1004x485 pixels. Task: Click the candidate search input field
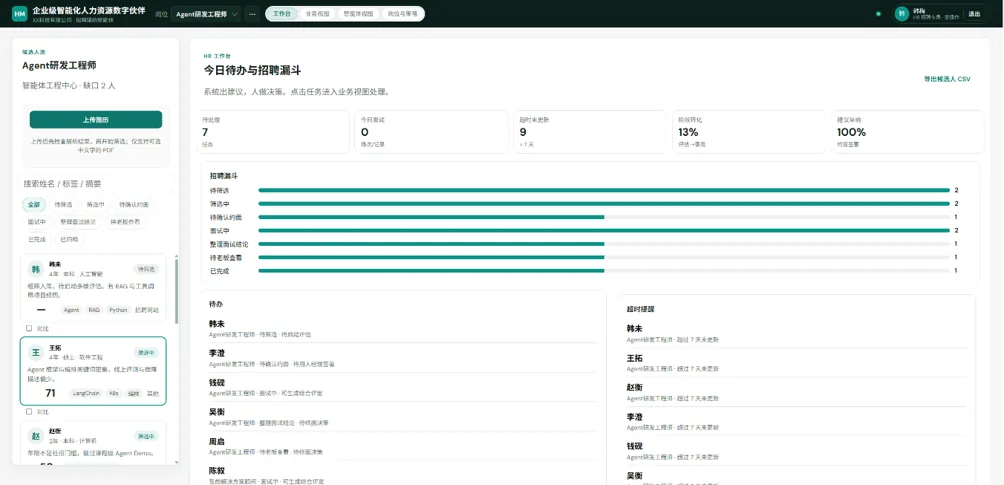[x=95, y=184]
